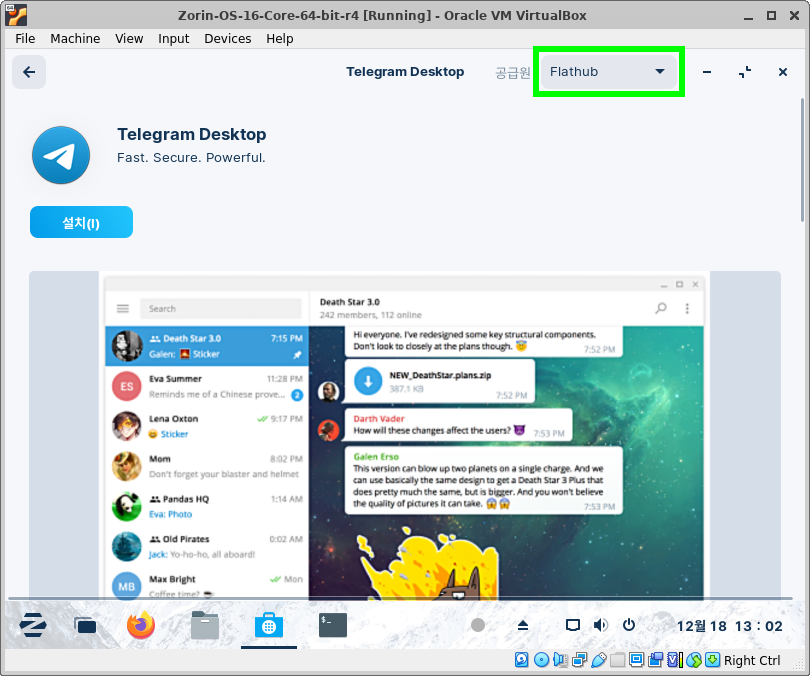This screenshot has height=676, width=810.
Task: Click the gray circle tray indicator
Action: coord(478,625)
